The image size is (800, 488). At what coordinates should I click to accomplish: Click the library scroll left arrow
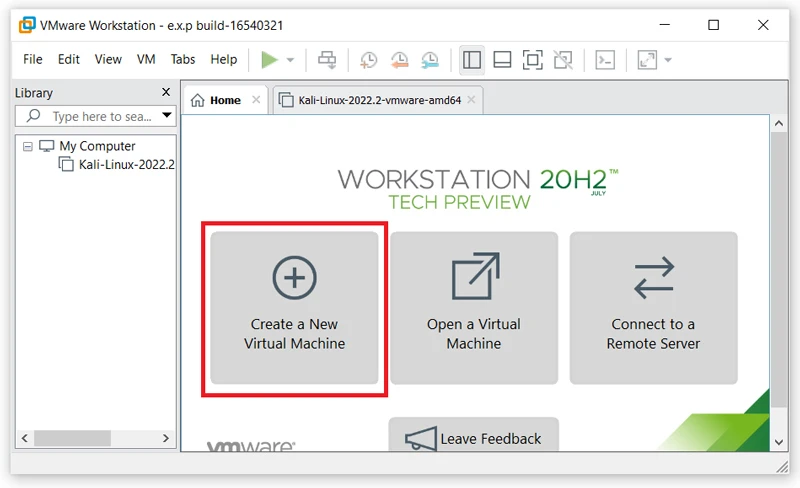coord(24,438)
